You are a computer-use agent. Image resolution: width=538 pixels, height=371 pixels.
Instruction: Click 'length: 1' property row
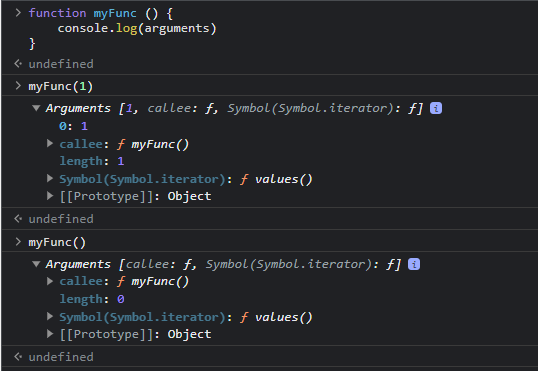[x=92, y=161]
